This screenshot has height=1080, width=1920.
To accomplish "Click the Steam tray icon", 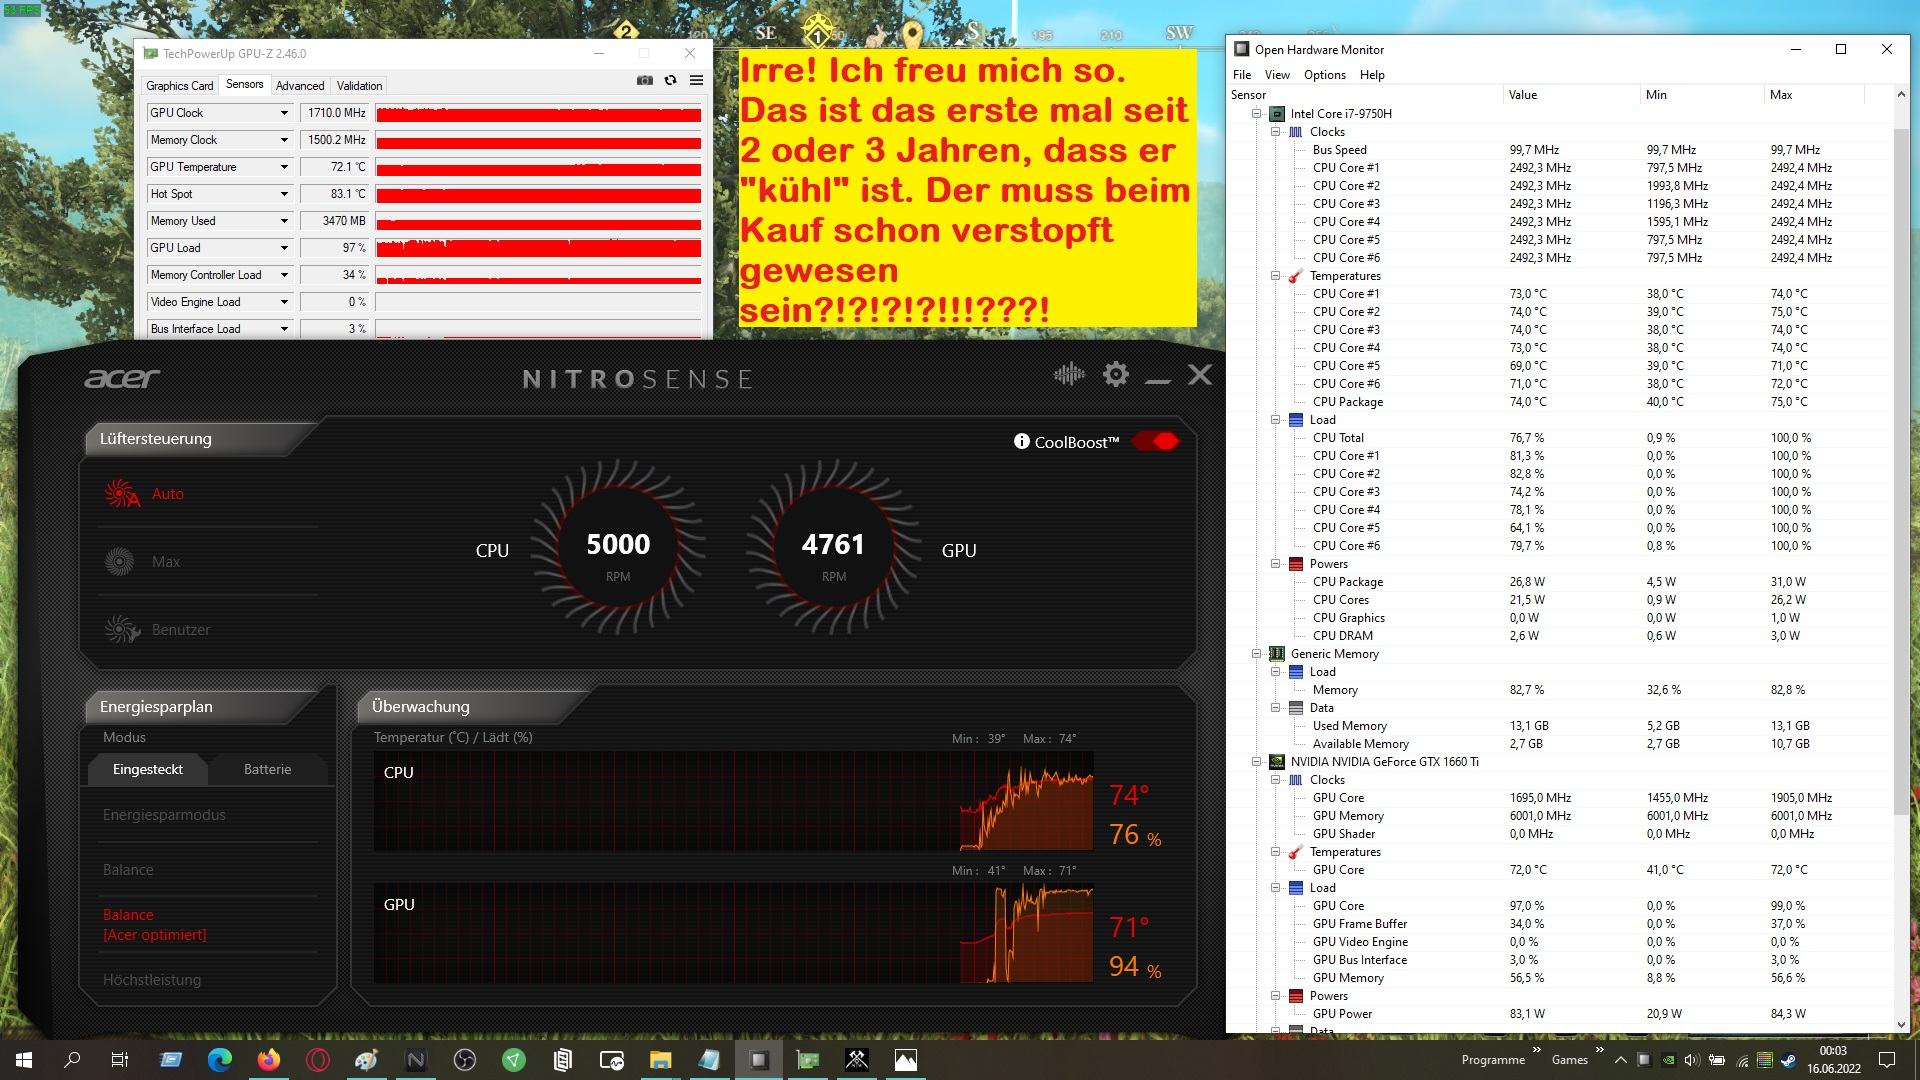I will (1789, 1060).
